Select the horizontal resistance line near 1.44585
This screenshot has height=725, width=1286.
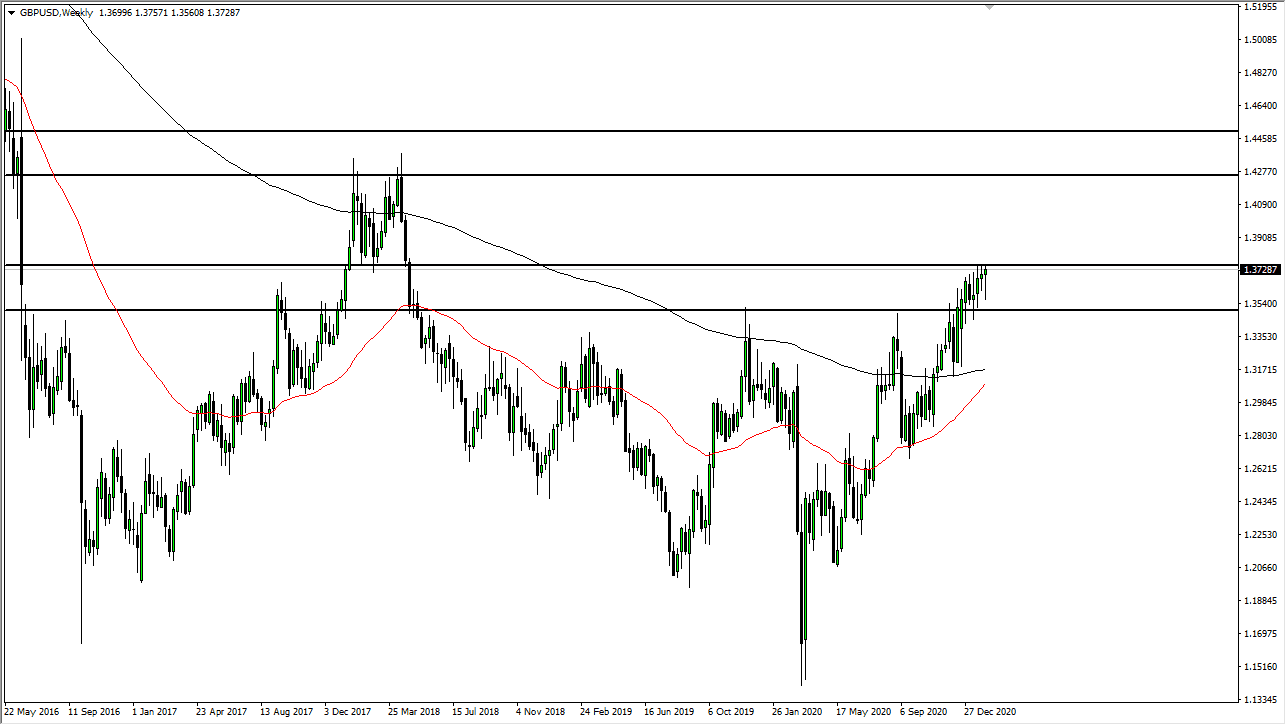click(600, 130)
